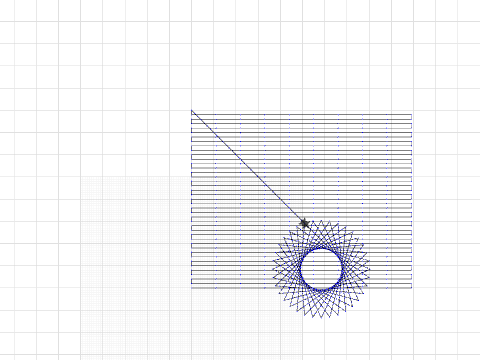Click the leftmost spike tip of the spirograph

[x=273, y=269]
